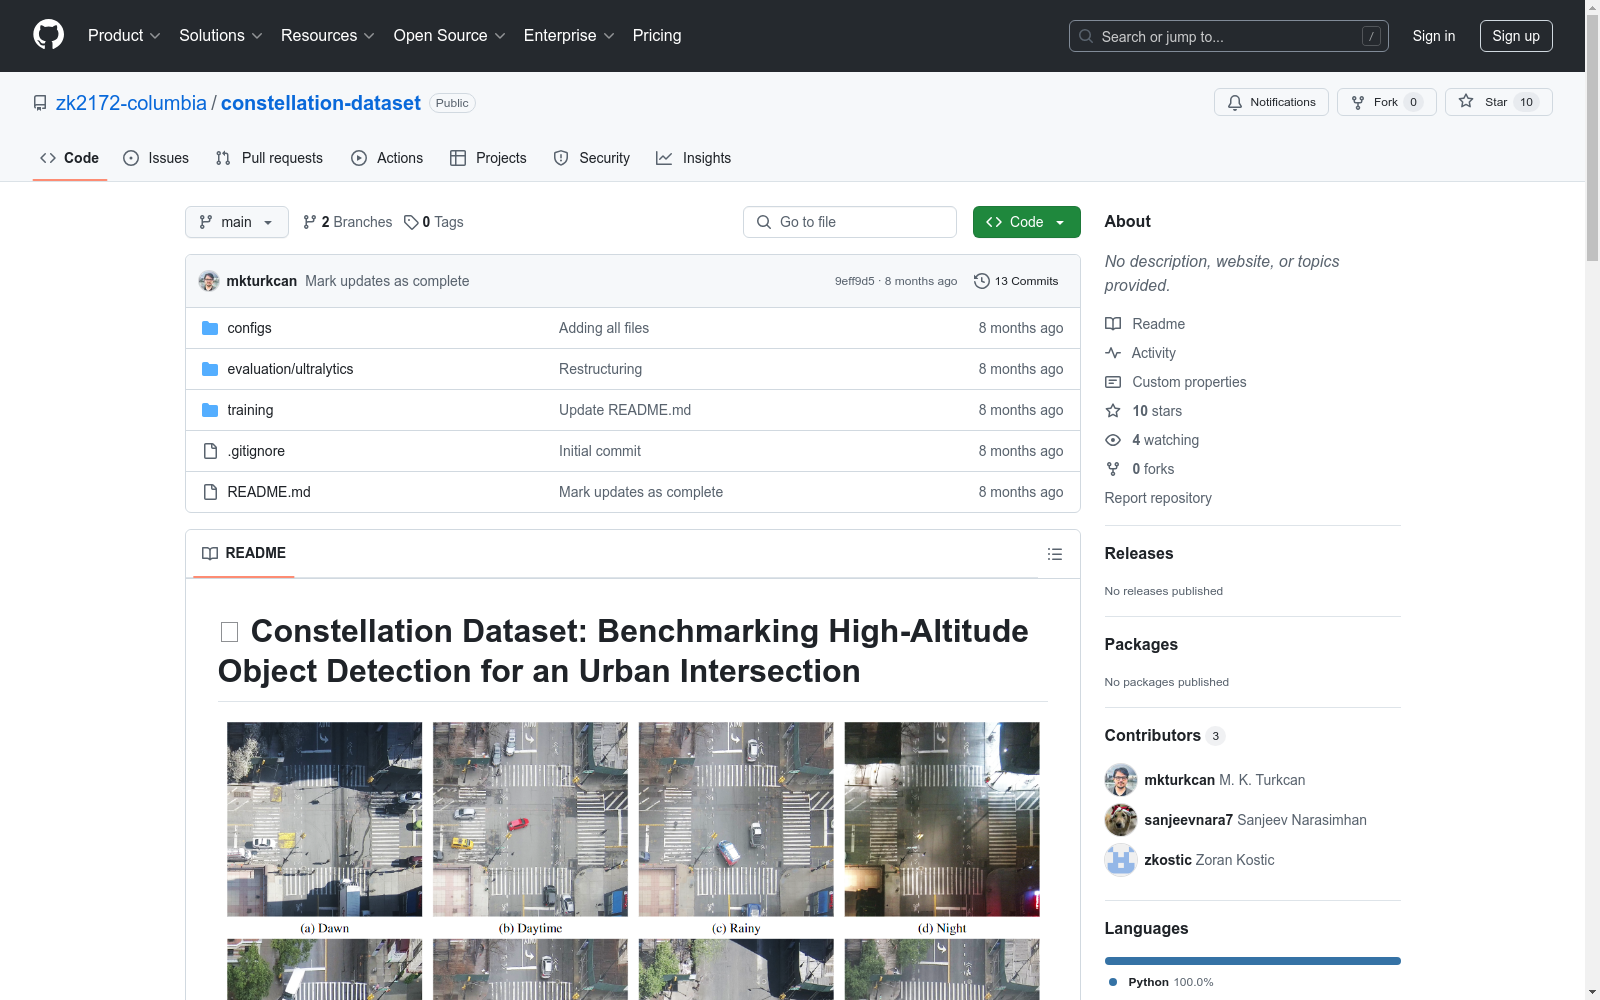The image size is (1600, 1000).
Task: Click zkostic contributor avatar
Action: [x=1121, y=860]
